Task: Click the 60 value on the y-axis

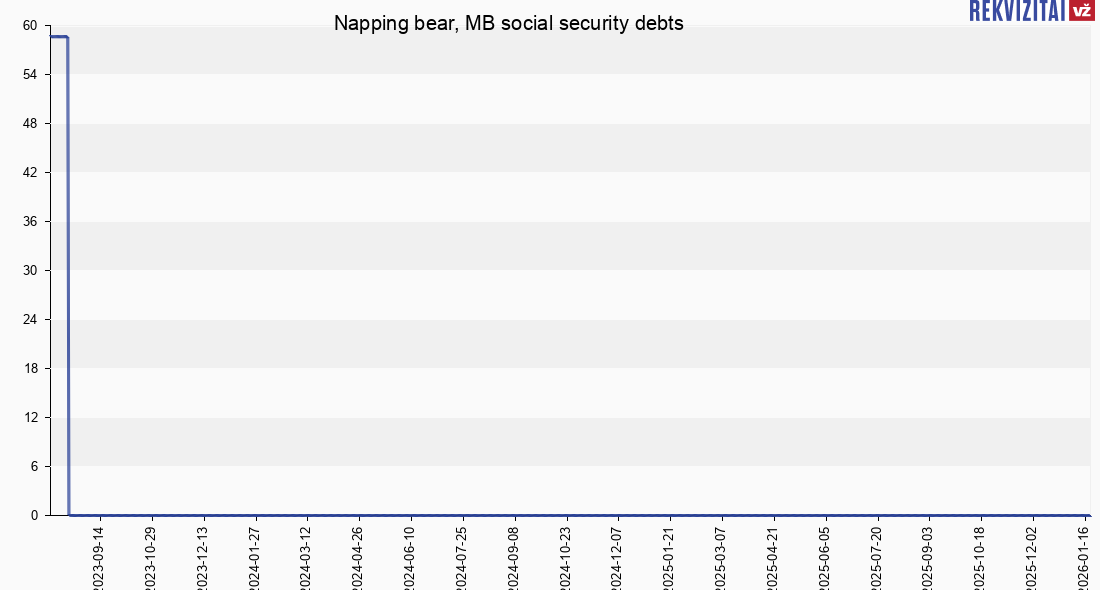Action: tap(30, 25)
